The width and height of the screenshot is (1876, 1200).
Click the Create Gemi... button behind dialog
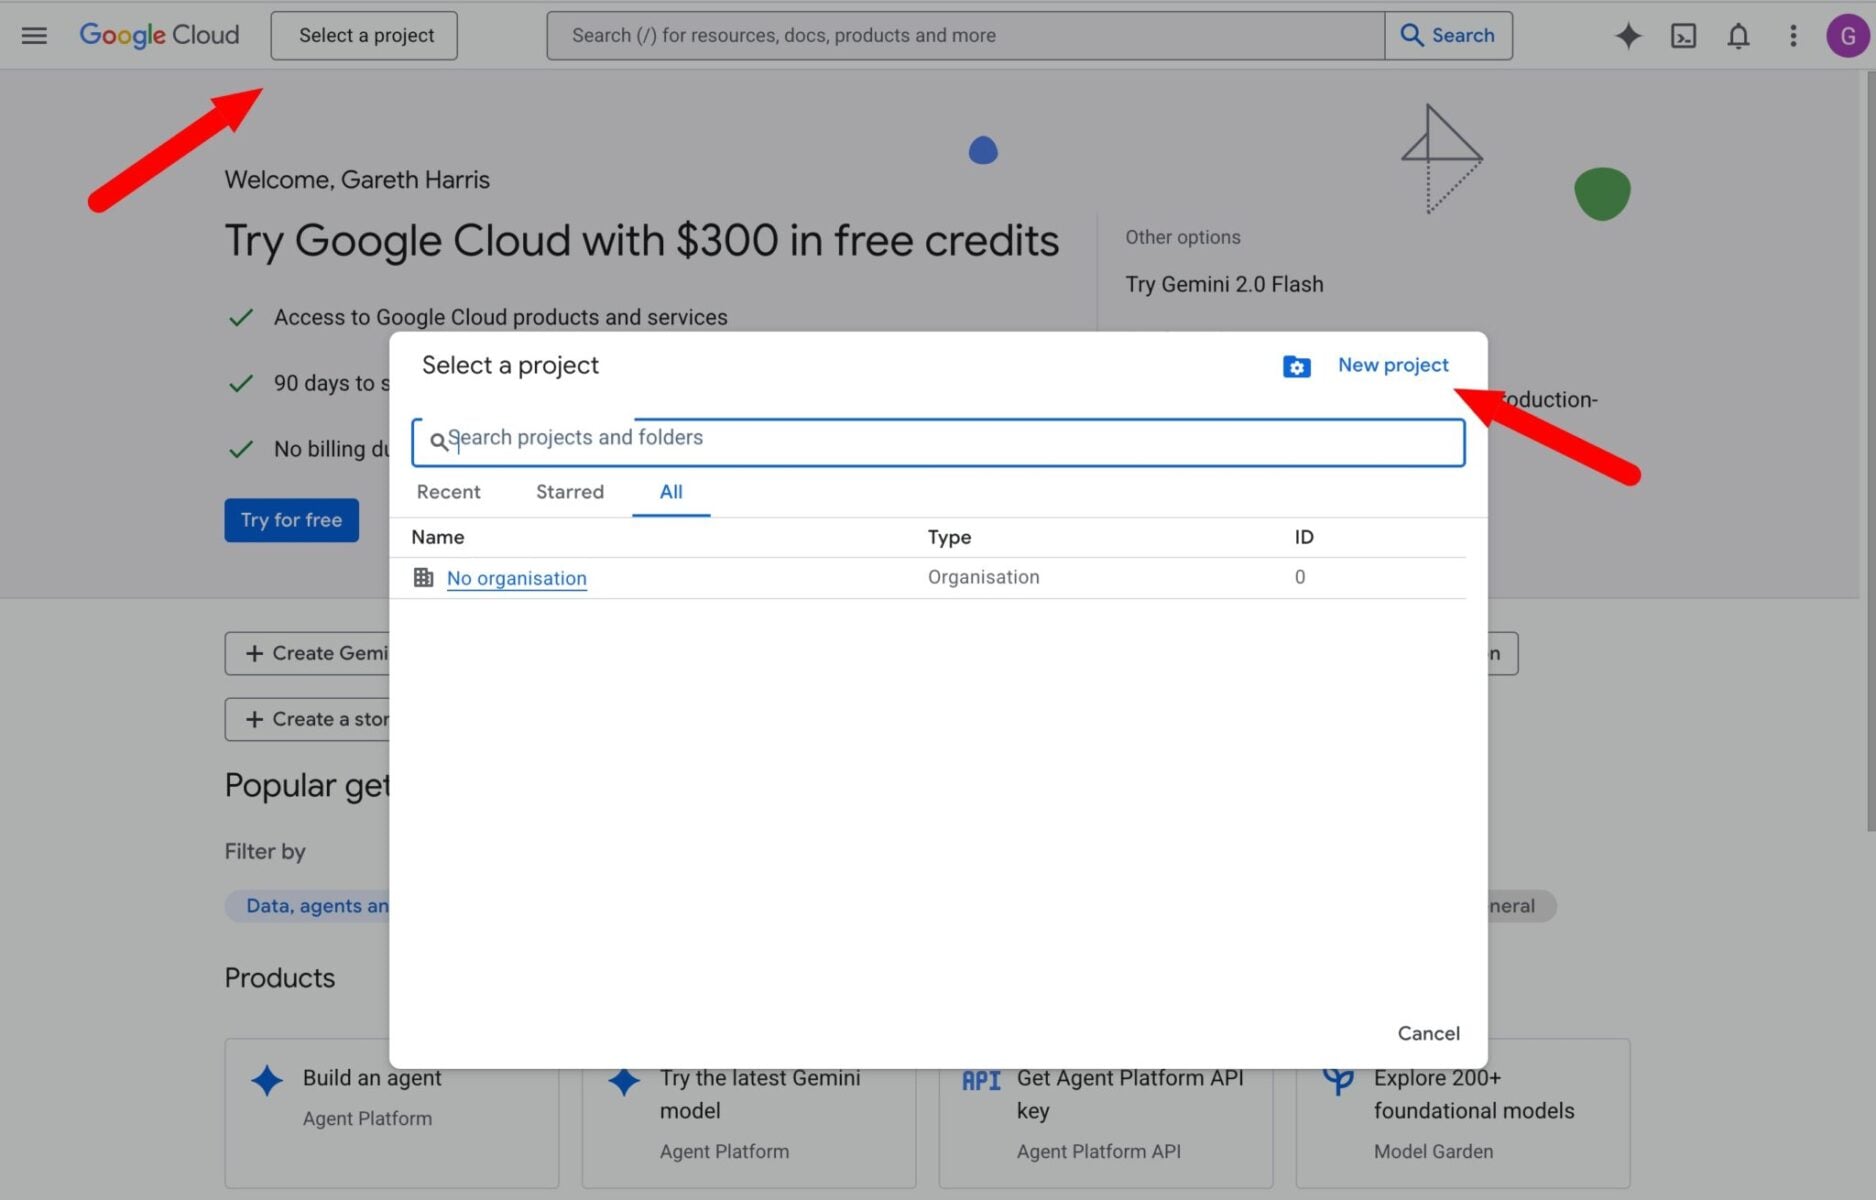click(x=307, y=653)
